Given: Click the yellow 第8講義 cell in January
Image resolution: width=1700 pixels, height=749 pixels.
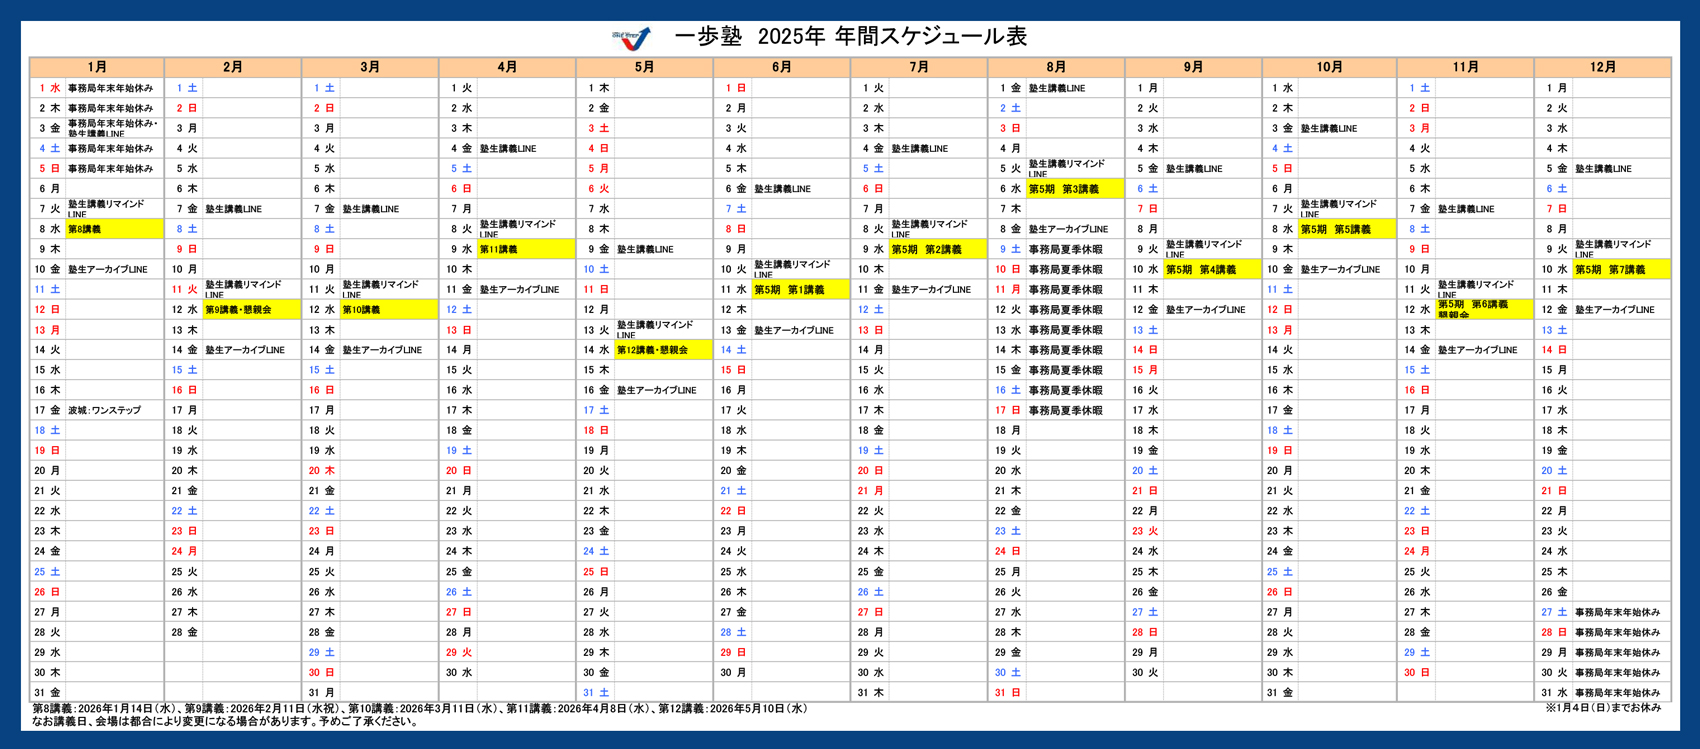Looking at the screenshot, I should pos(113,229).
